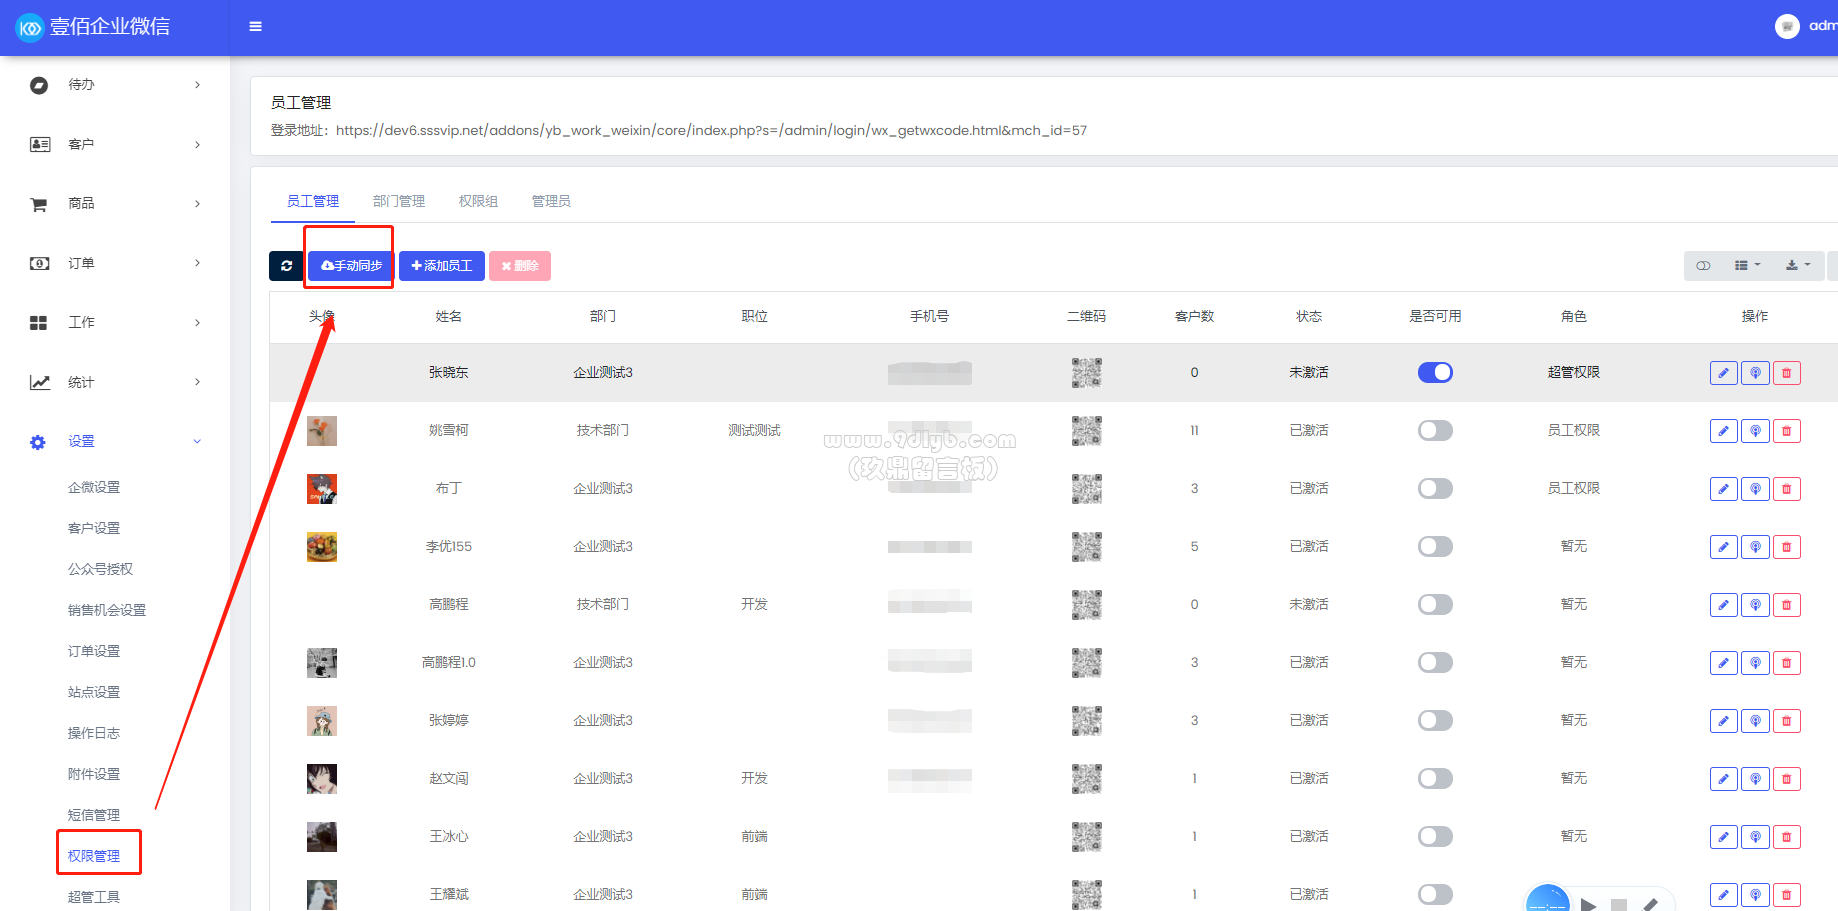Viewport: 1838px width, 911px height.
Task: Enable availability switch for 高鹏程
Action: pyautogui.click(x=1435, y=604)
